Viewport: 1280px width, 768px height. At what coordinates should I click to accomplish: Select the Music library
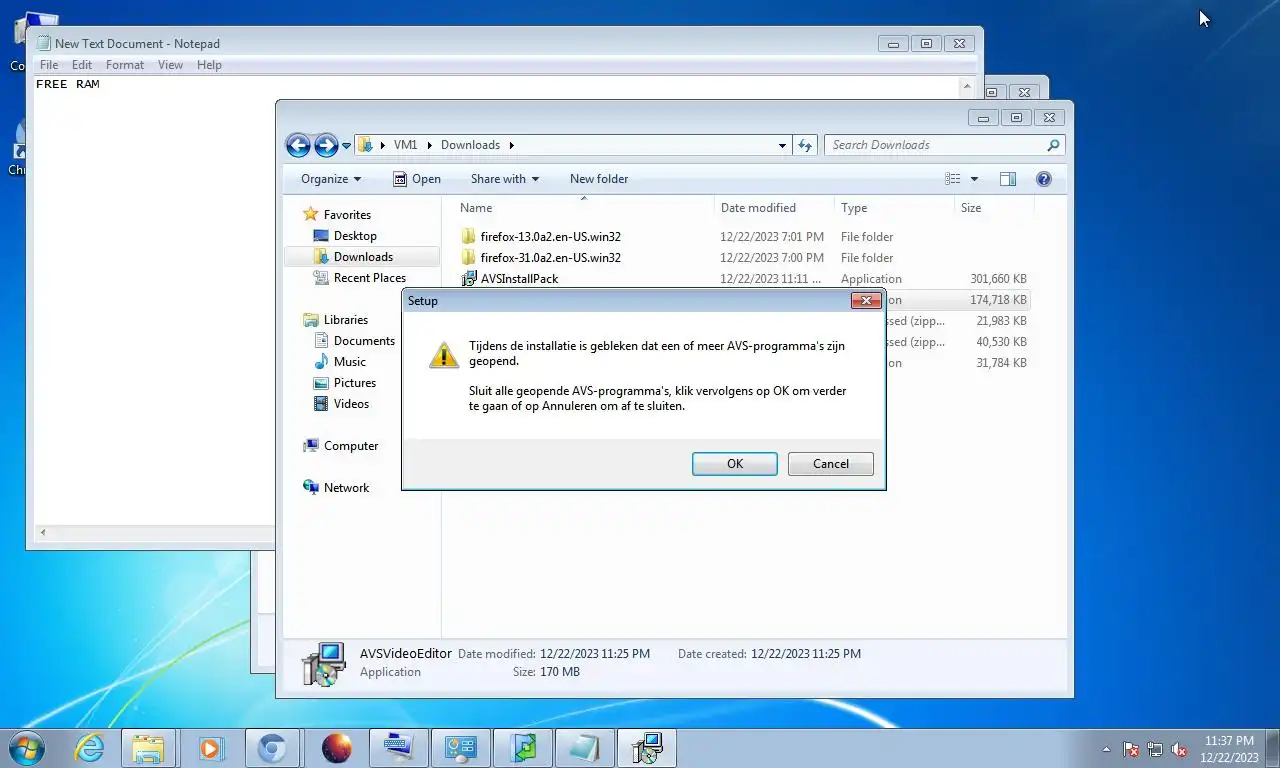pos(350,362)
